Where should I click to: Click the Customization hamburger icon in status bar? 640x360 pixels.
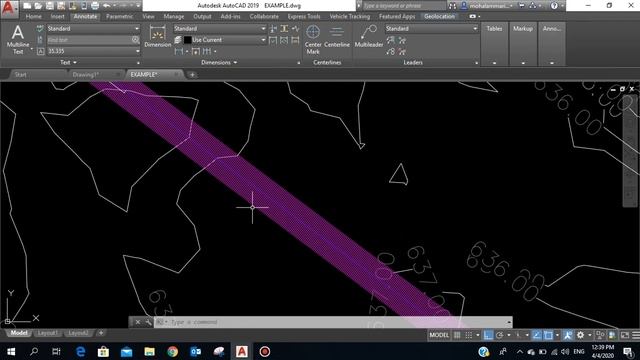[636, 335]
